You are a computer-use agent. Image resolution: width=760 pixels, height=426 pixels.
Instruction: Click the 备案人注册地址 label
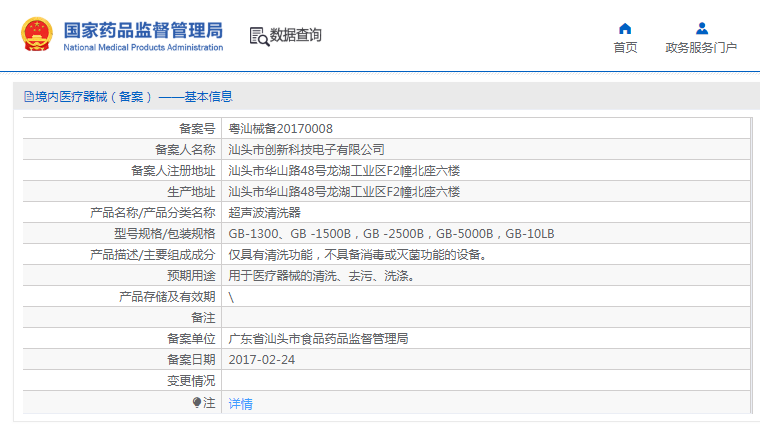tap(173, 171)
